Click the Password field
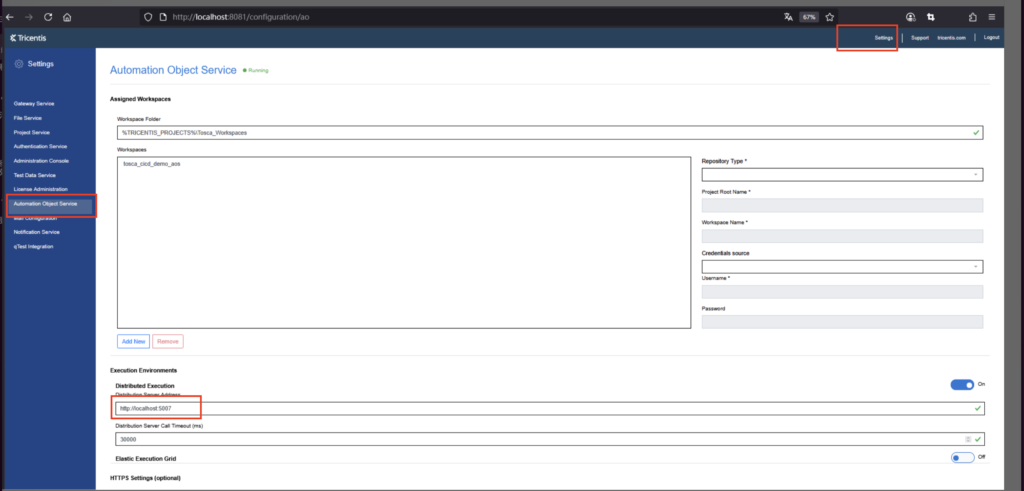Image resolution: width=1024 pixels, height=491 pixels. 842,322
